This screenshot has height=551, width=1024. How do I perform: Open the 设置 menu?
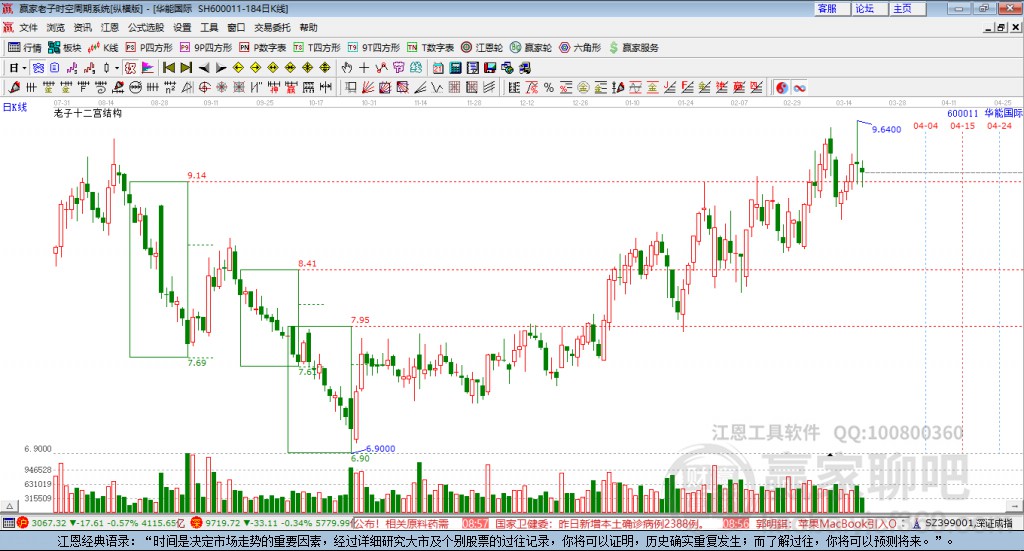pyautogui.click(x=182, y=27)
